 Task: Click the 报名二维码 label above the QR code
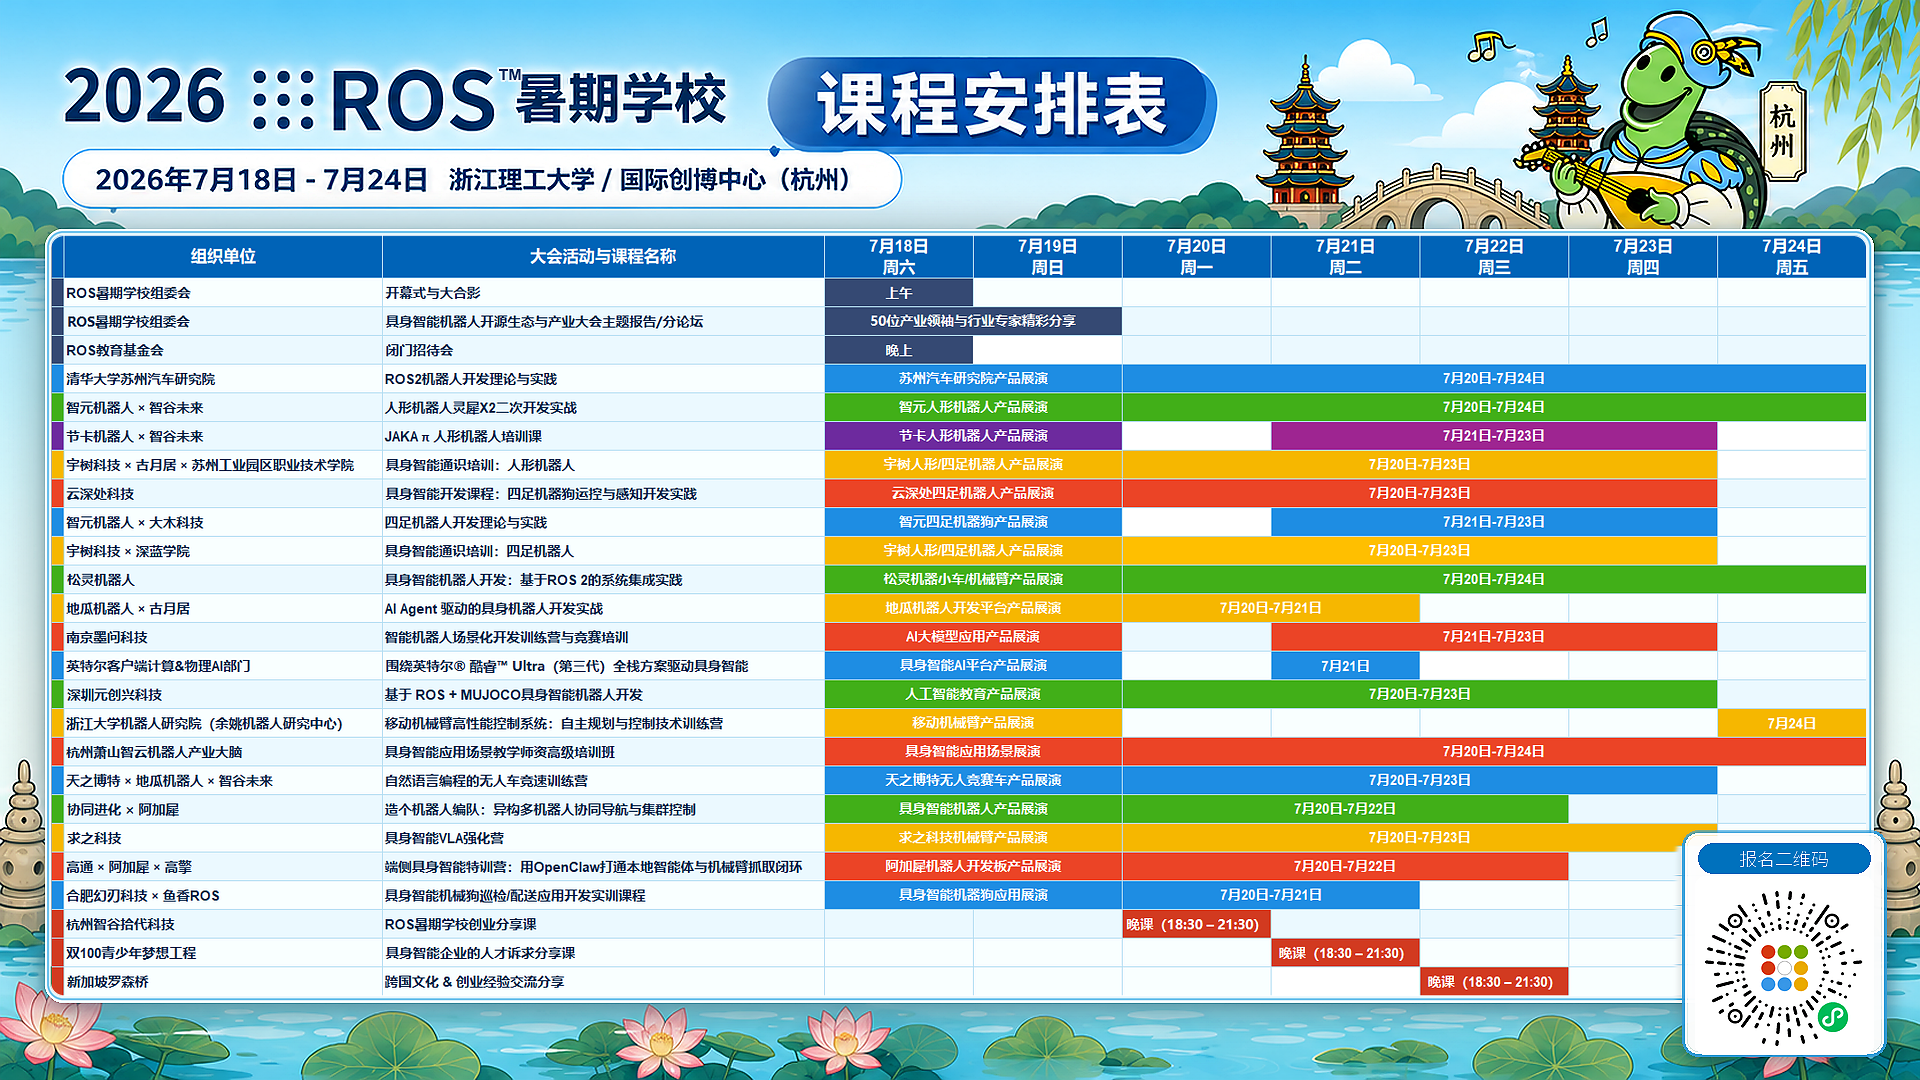pos(1784,859)
